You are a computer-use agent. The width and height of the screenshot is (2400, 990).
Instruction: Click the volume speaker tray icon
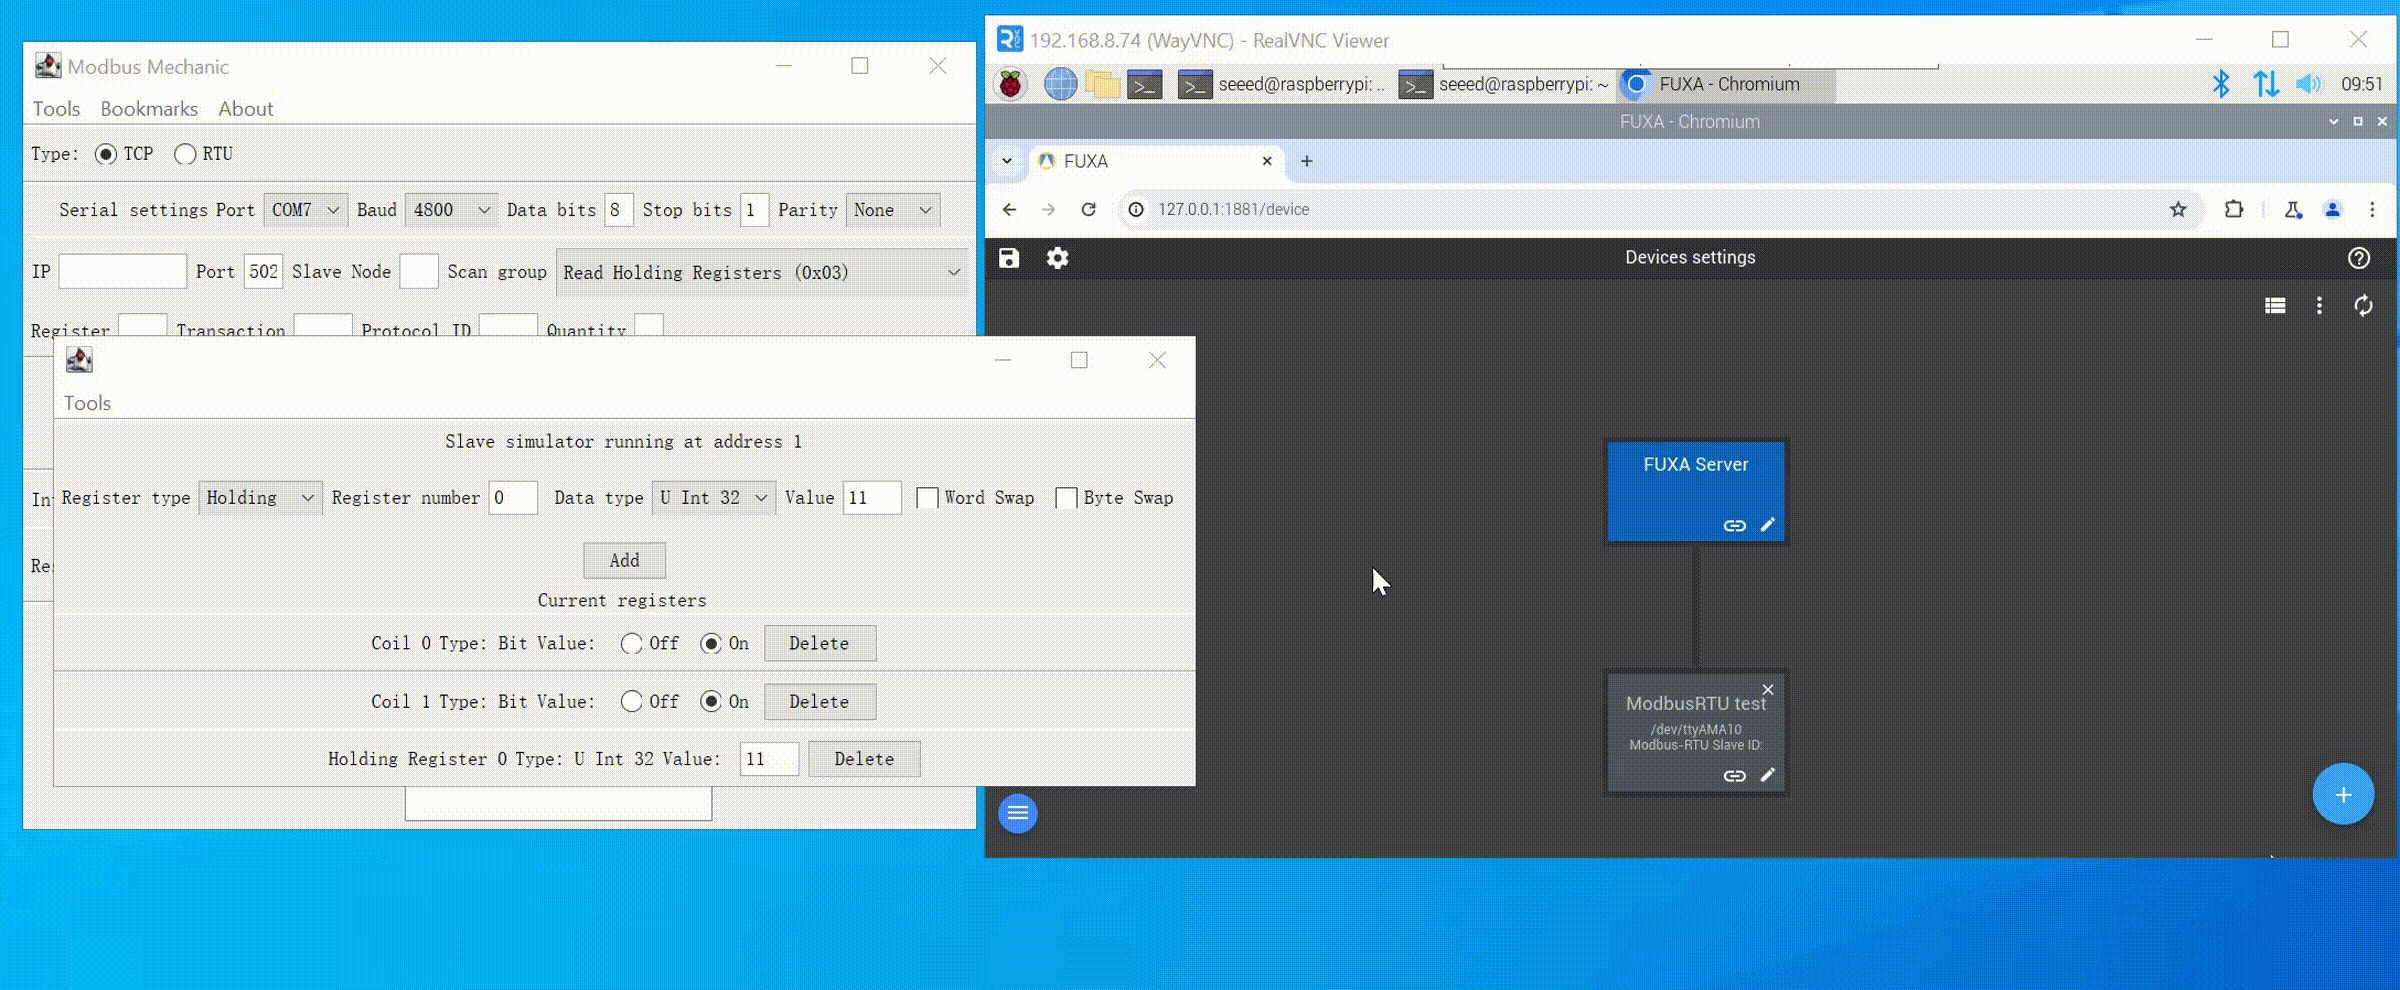(x=2308, y=84)
